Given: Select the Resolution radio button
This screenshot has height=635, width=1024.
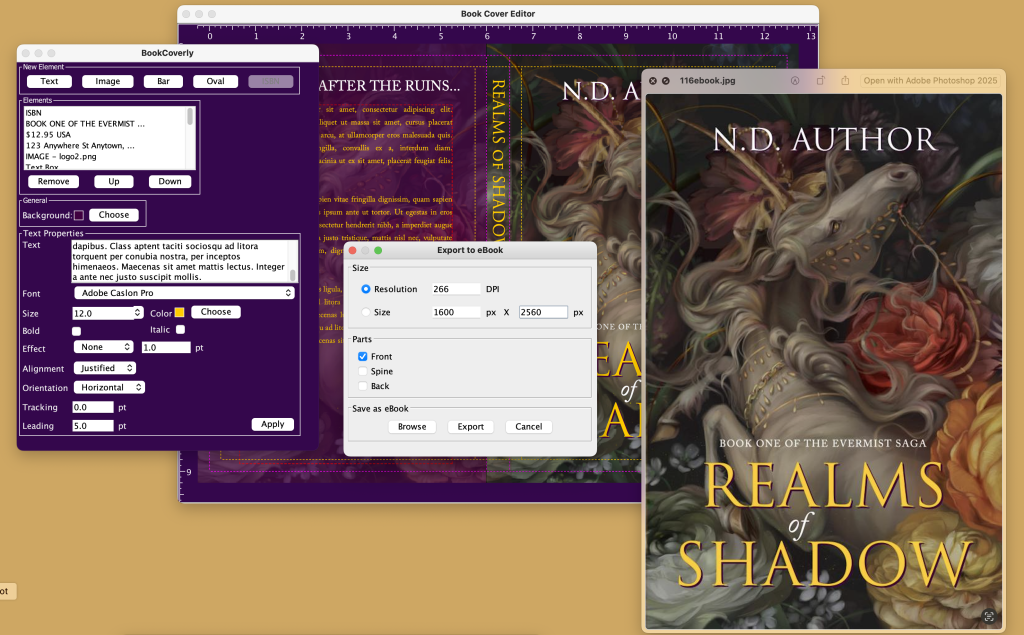Looking at the screenshot, I should [x=366, y=289].
